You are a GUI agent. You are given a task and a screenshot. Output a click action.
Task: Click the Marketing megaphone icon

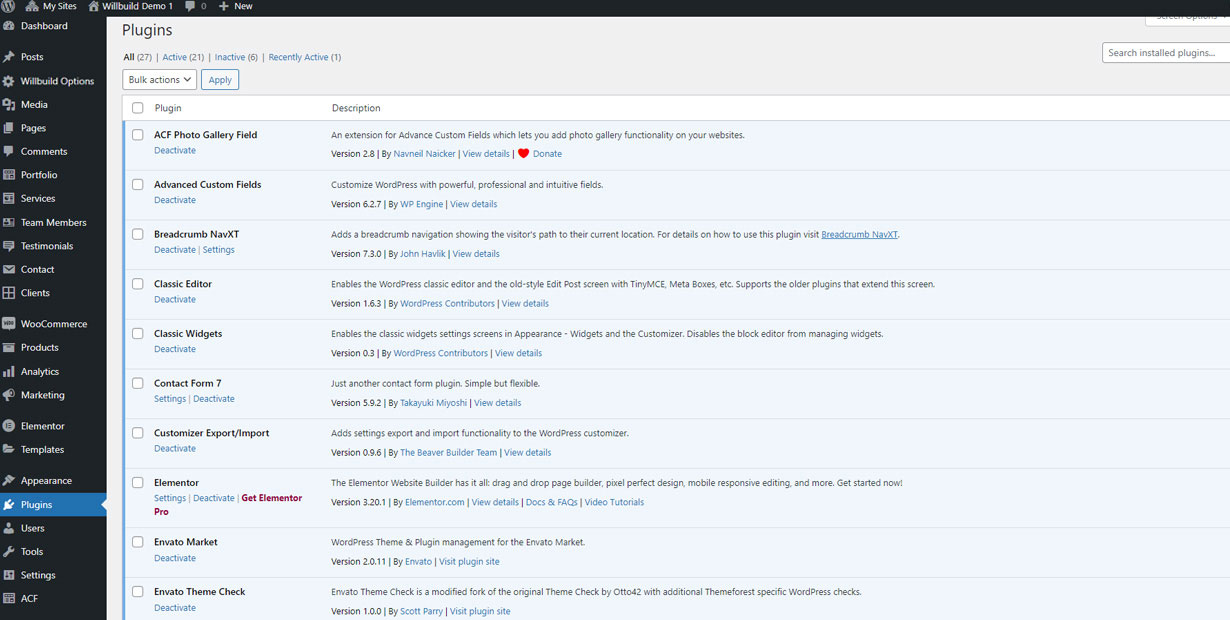click(9, 395)
